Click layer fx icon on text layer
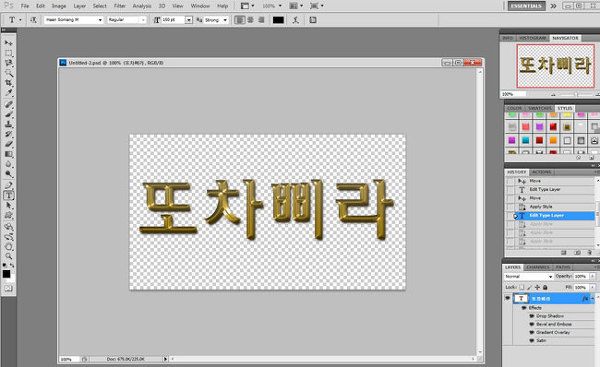This screenshot has width=600, height=367. click(x=585, y=298)
